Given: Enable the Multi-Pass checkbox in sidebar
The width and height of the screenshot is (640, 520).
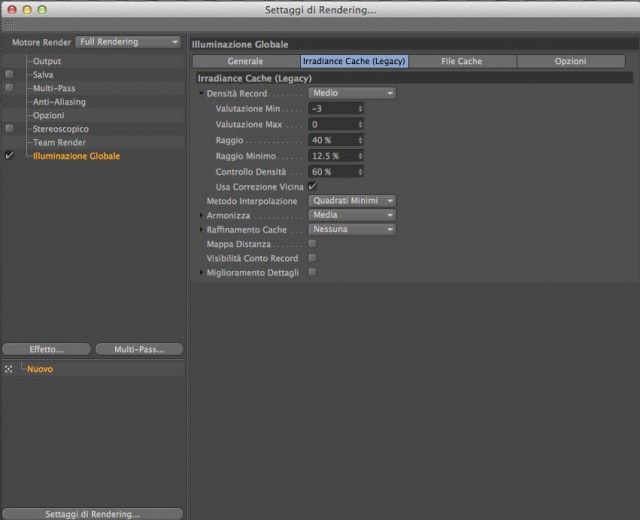Looking at the screenshot, I should pos(9,88).
